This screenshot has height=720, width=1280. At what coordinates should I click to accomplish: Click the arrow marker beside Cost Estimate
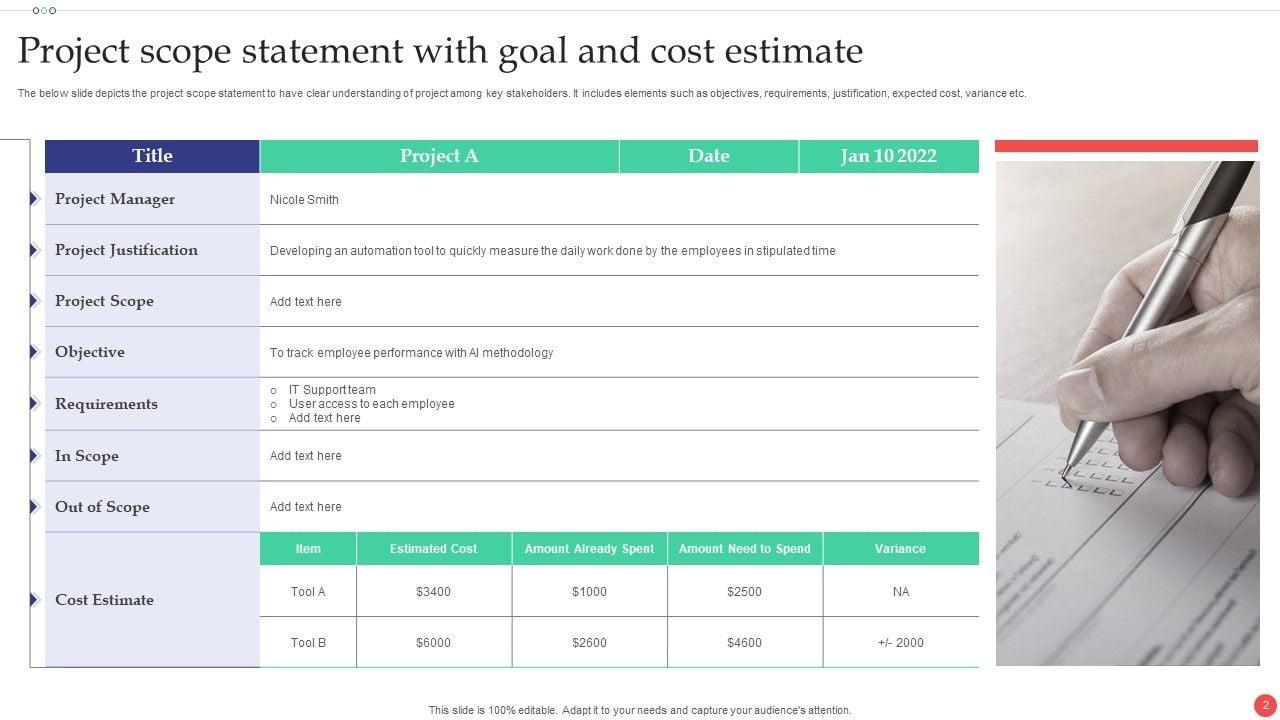click(x=34, y=600)
